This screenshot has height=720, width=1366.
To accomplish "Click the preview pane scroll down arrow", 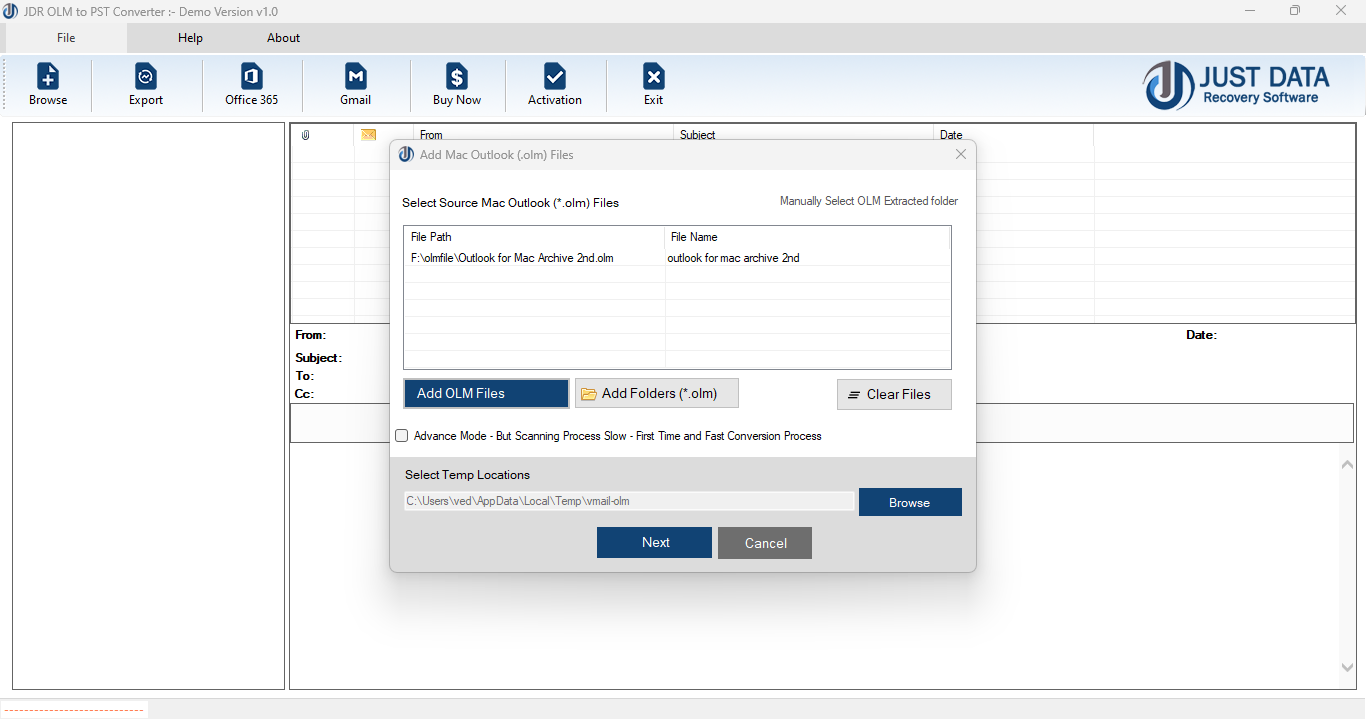I will tap(1346, 667).
